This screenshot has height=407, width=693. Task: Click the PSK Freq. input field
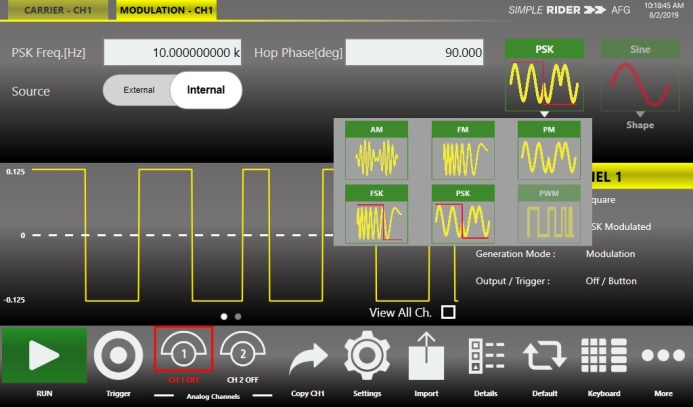(173, 53)
